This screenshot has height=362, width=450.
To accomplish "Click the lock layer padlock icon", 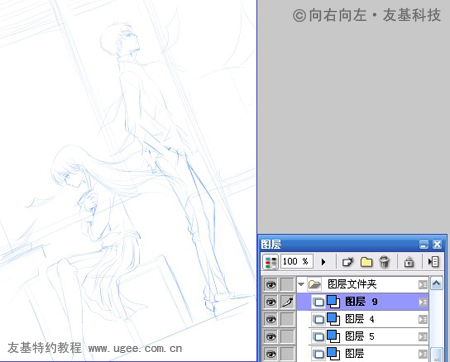I will click(409, 262).
